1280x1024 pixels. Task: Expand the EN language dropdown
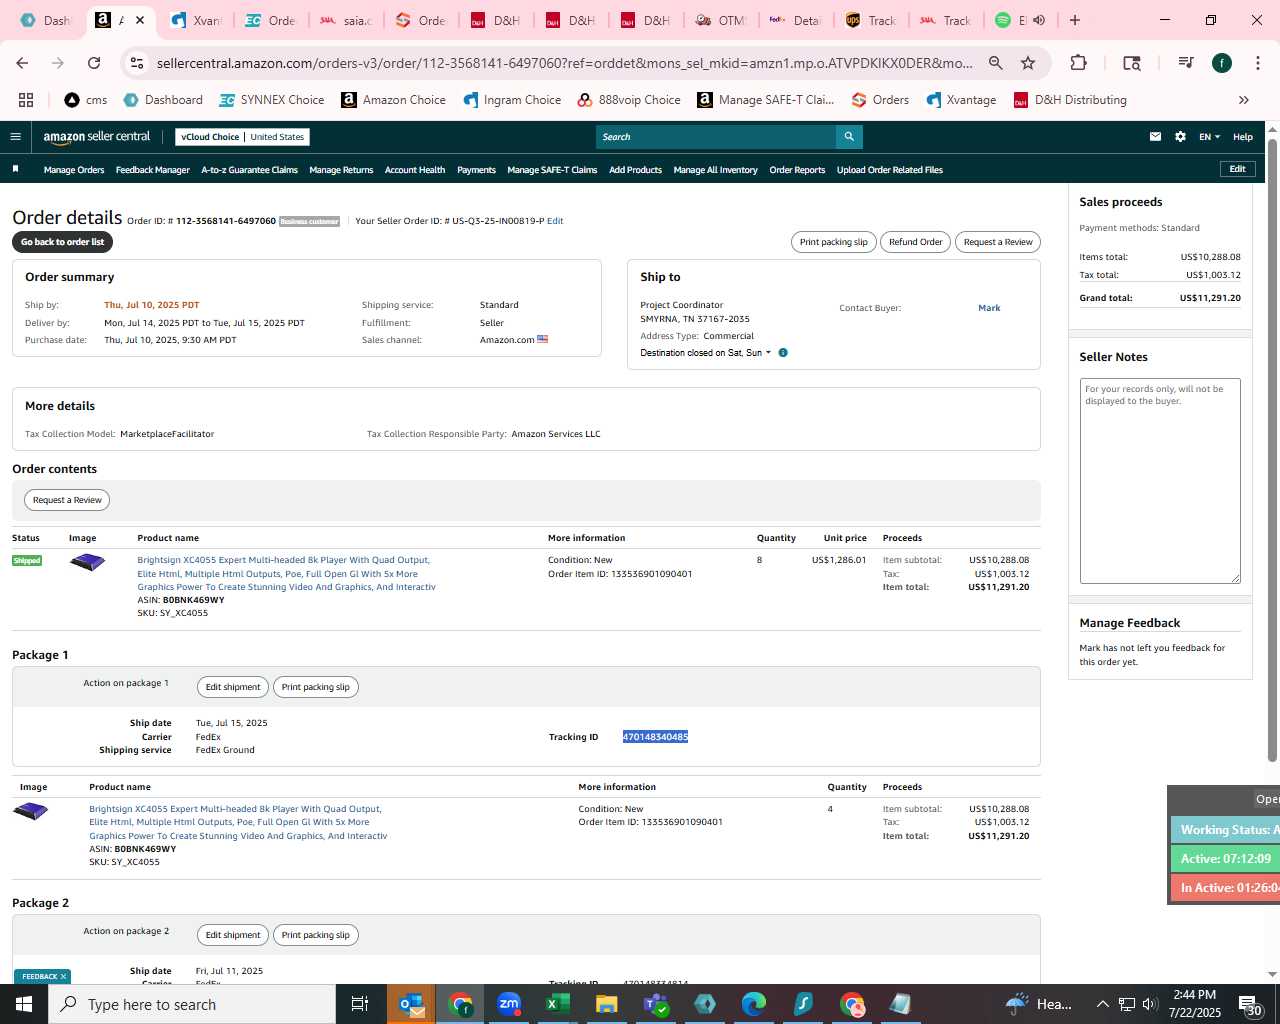tap(1210, 137)
